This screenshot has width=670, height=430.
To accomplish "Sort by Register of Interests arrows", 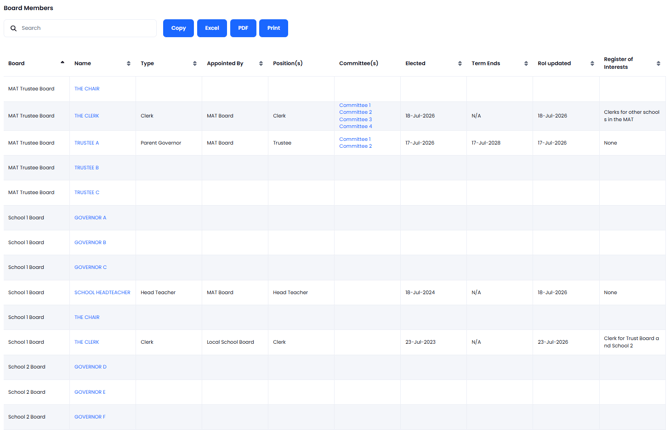I will coord(658,63).
